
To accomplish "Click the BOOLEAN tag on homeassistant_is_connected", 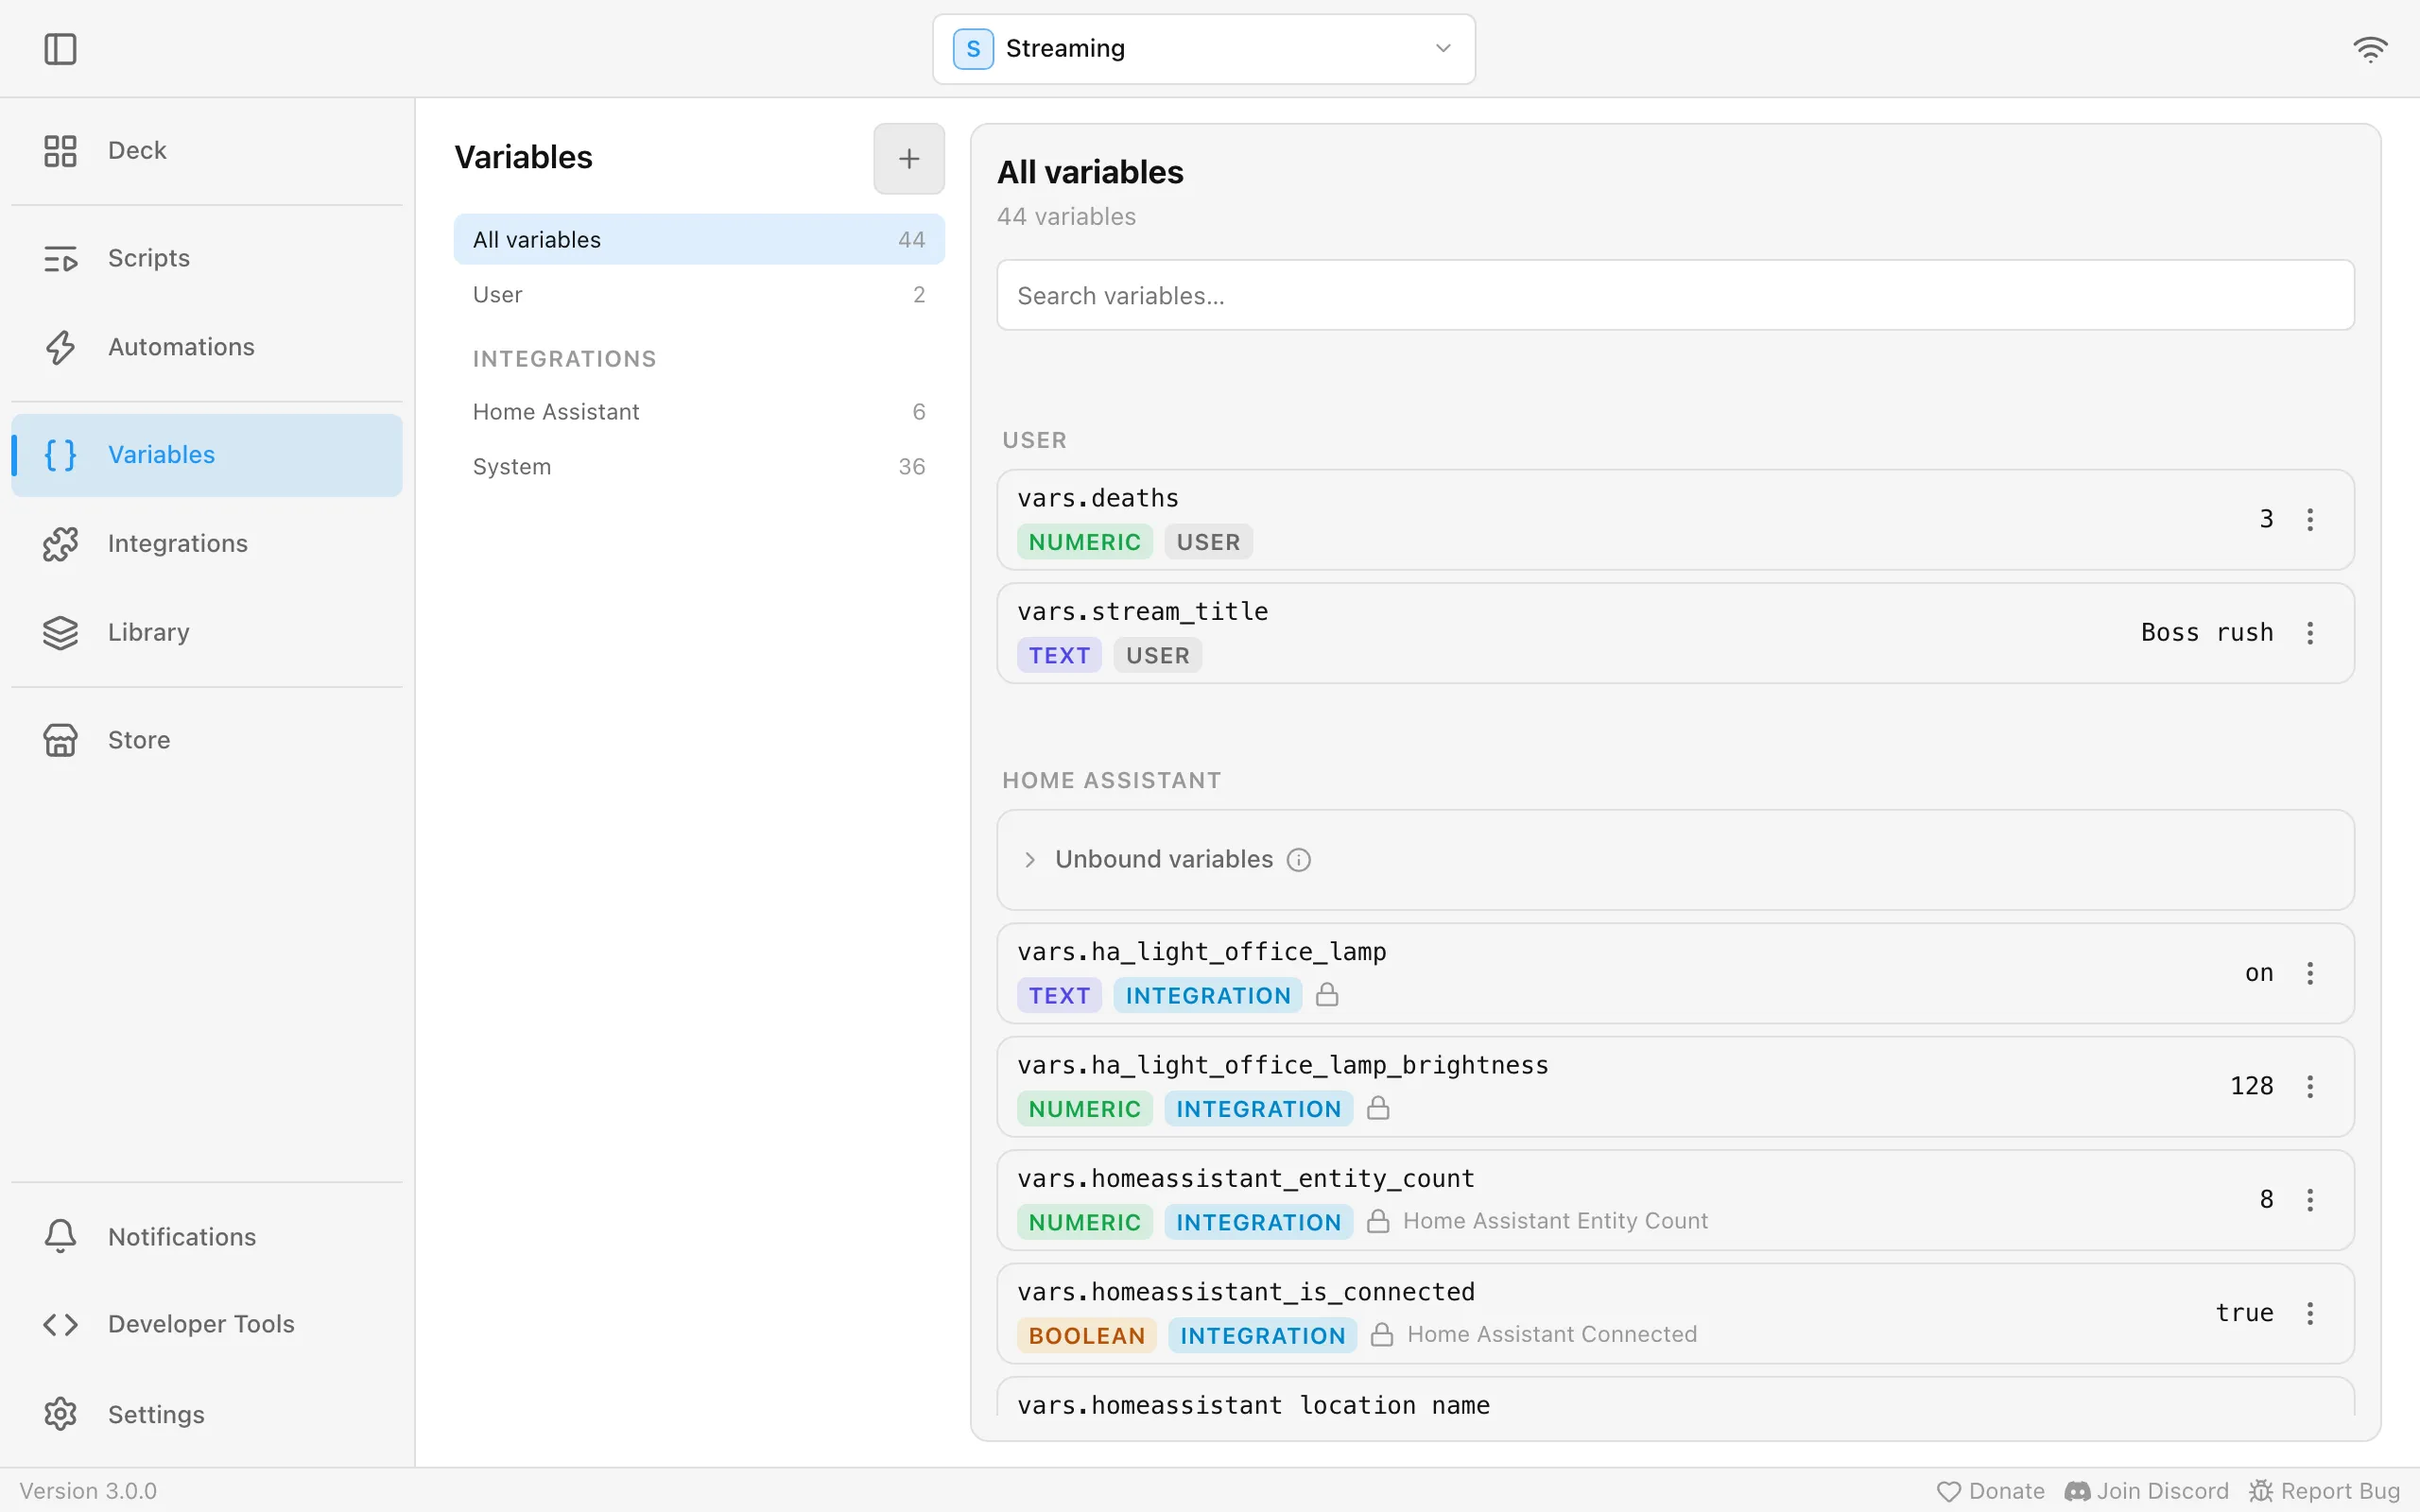I will [1087, 1336].
